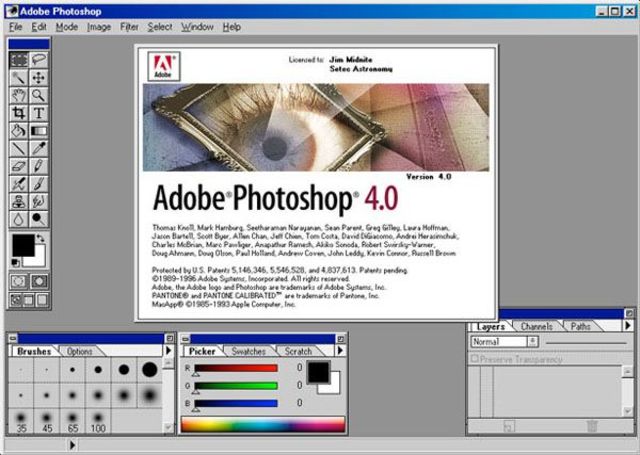Switch to Standard editing mode
The width and height of the screenshot is (640, 455).
pyautogui.click(x=19, y=281)
